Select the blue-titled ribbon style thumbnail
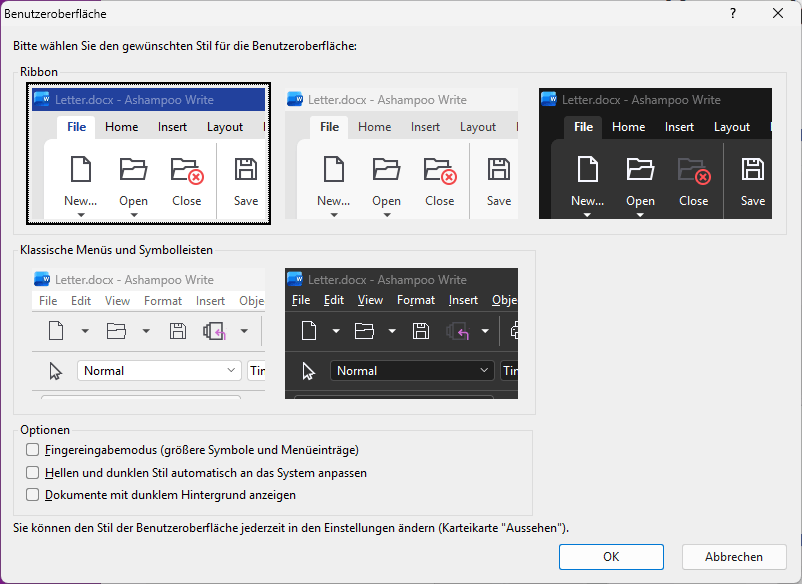This screenshot has height=584, width=802. click(148, 153)
